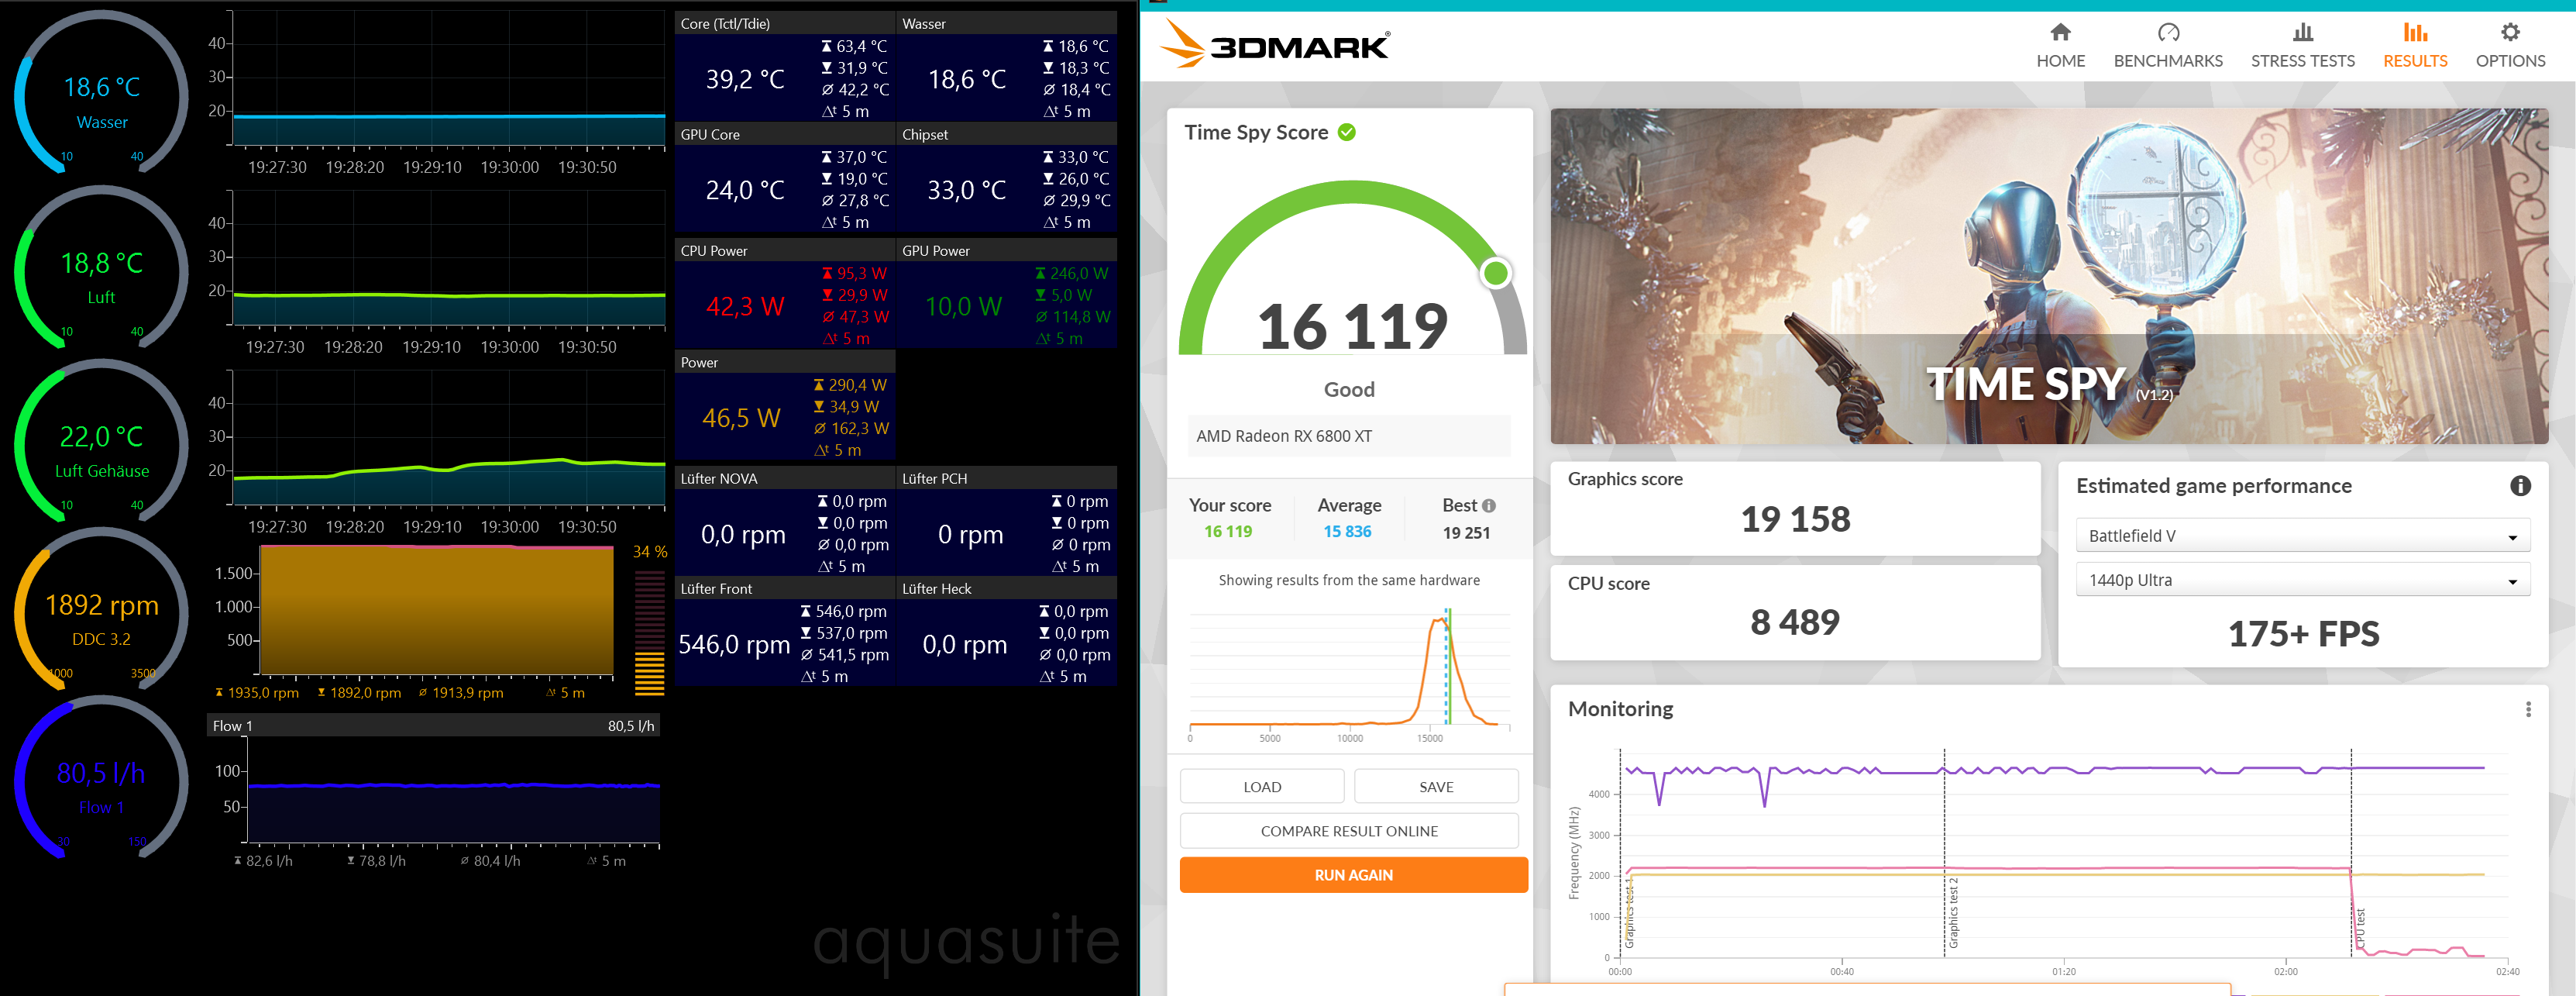Click the Results chart icon

click(2414, 32)
